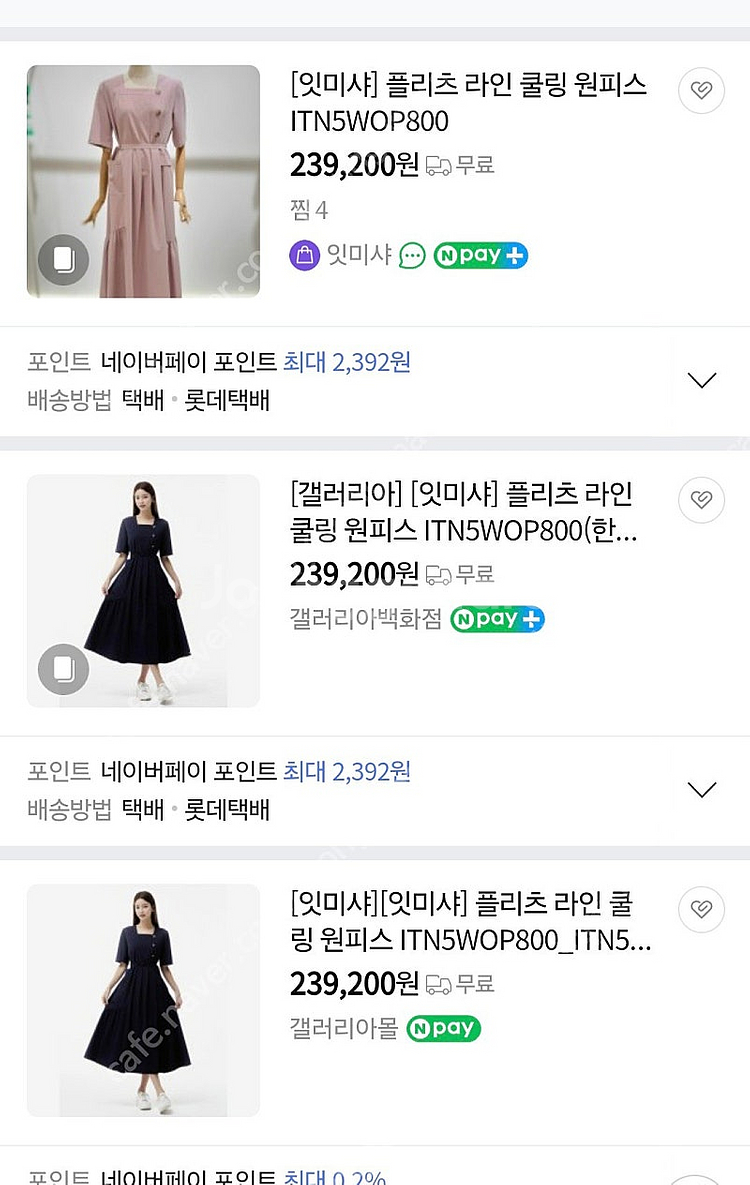750x1185 pixels.
Task: Open multi-image icon on pink dress thumbnail
Action: (x=64, y=260)
